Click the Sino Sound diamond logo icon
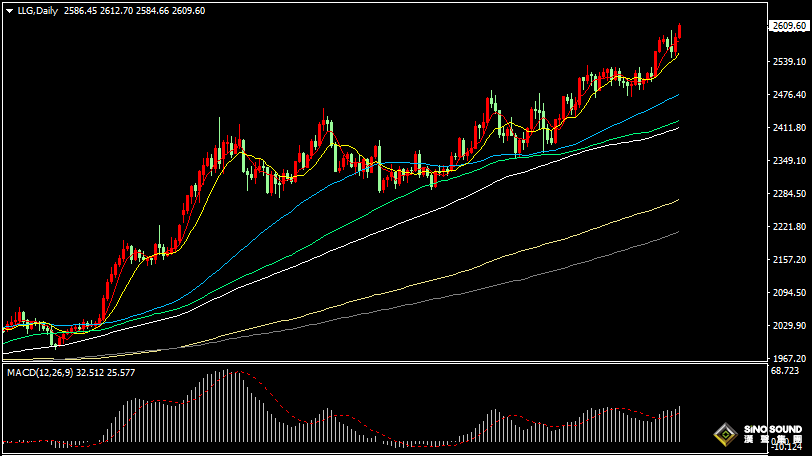The width and height of the screenshot is (812, 456). (726, 434)
